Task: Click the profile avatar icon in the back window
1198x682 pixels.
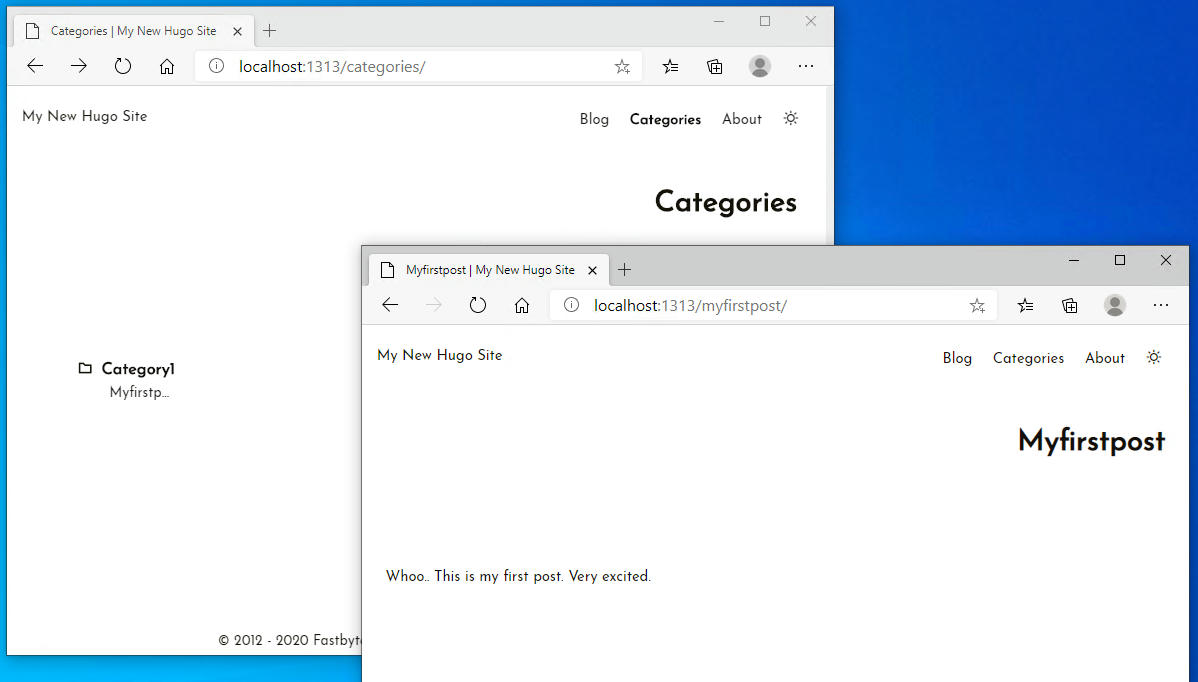Action: click(x=760, y=66)
